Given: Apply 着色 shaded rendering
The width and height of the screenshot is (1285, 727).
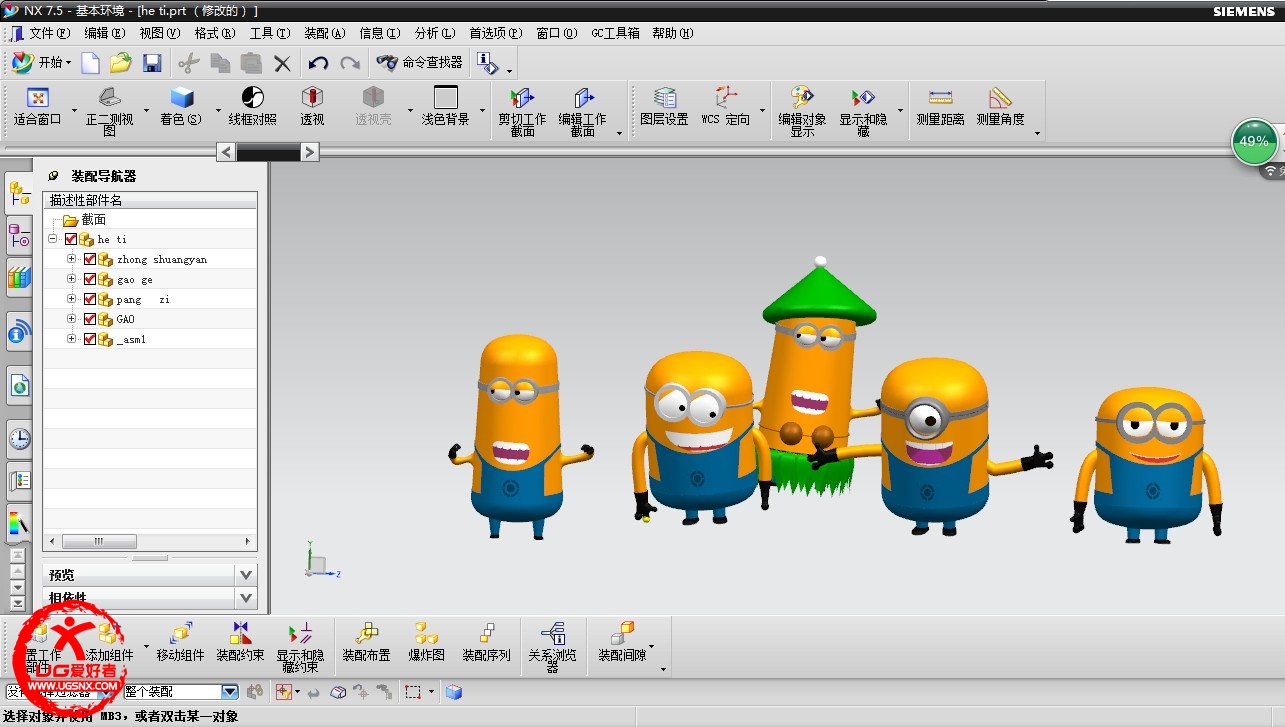Looking at the screenshot, I should click(181, 108).
